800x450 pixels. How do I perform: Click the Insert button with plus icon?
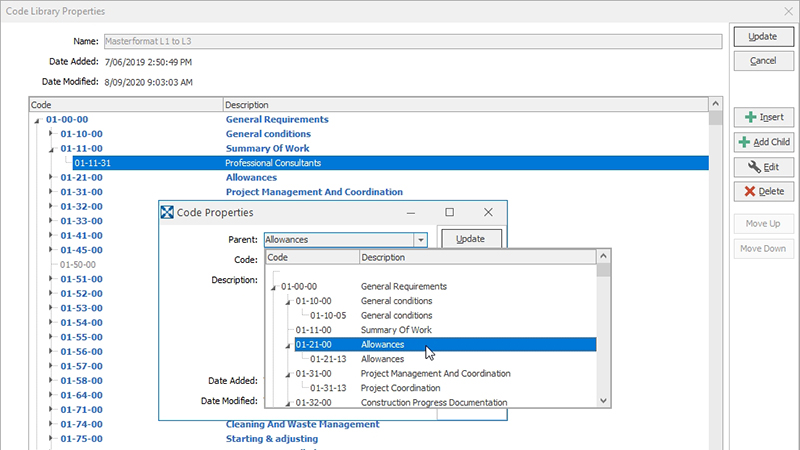click(x=764, y=117)
